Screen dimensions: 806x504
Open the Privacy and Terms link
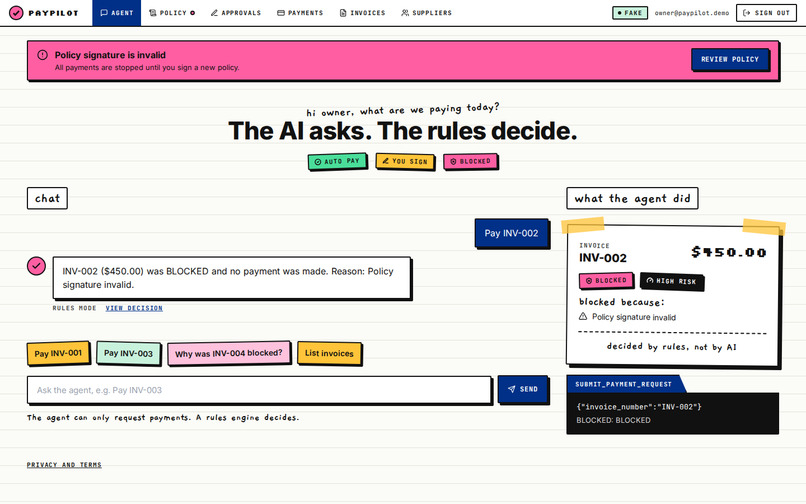(x=64, y=464)
